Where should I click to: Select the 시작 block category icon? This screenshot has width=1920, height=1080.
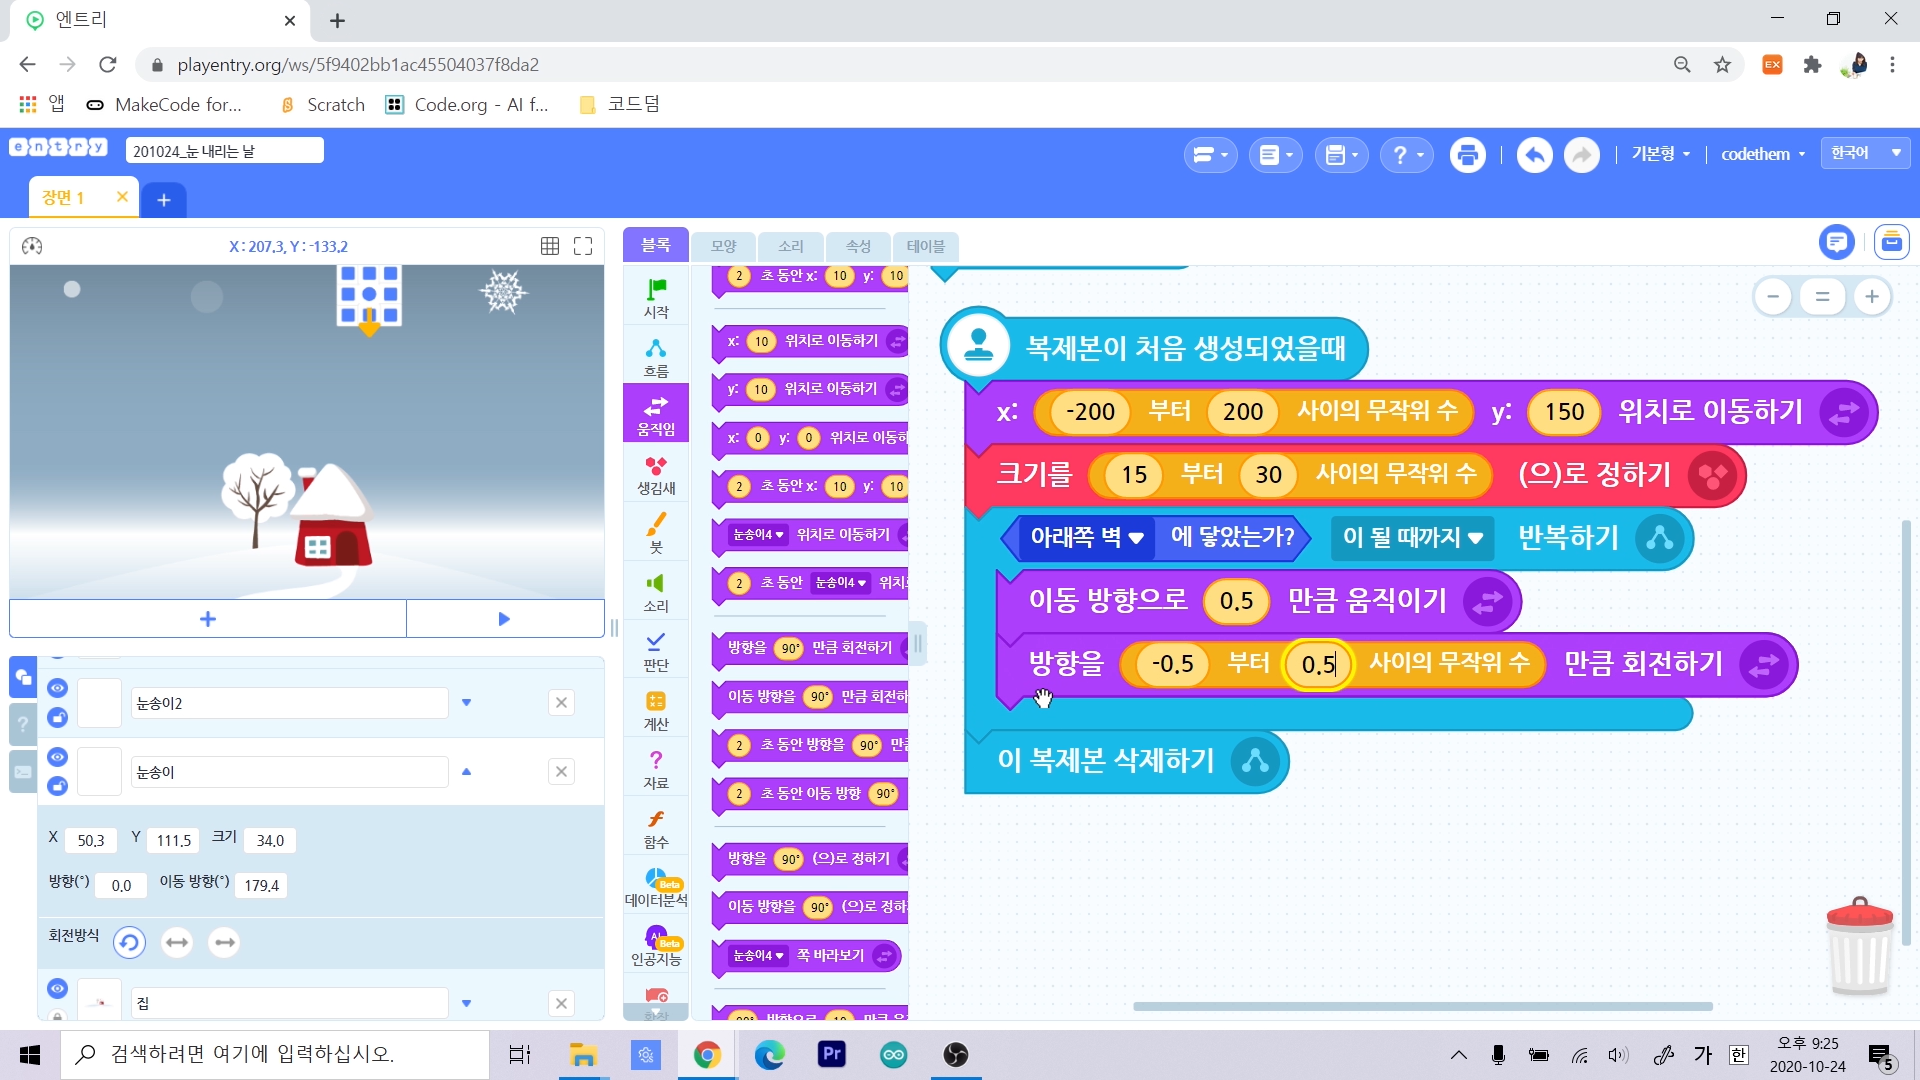[656, 297]
